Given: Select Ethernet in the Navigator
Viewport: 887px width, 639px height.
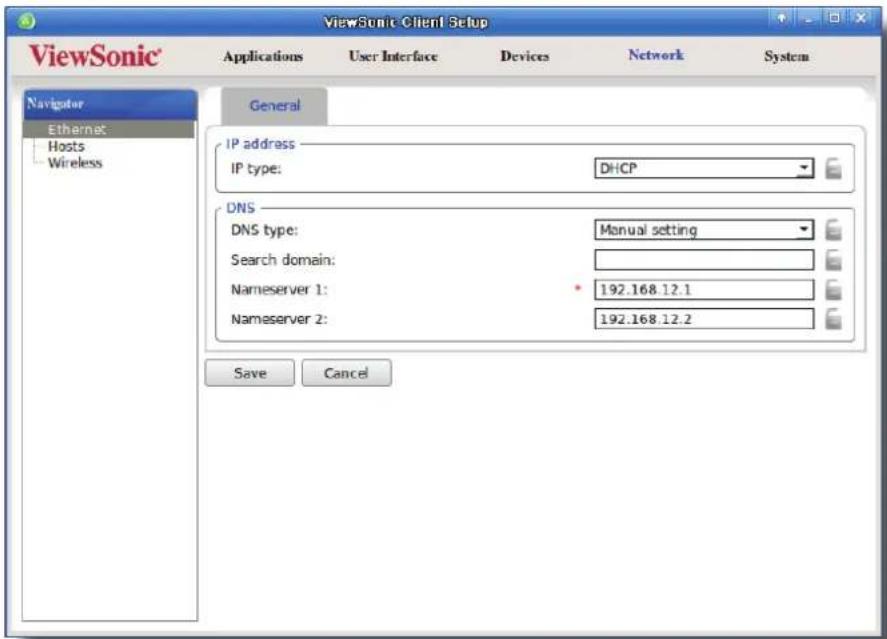Looking at the screenshot, I should (x=109, y=129).
